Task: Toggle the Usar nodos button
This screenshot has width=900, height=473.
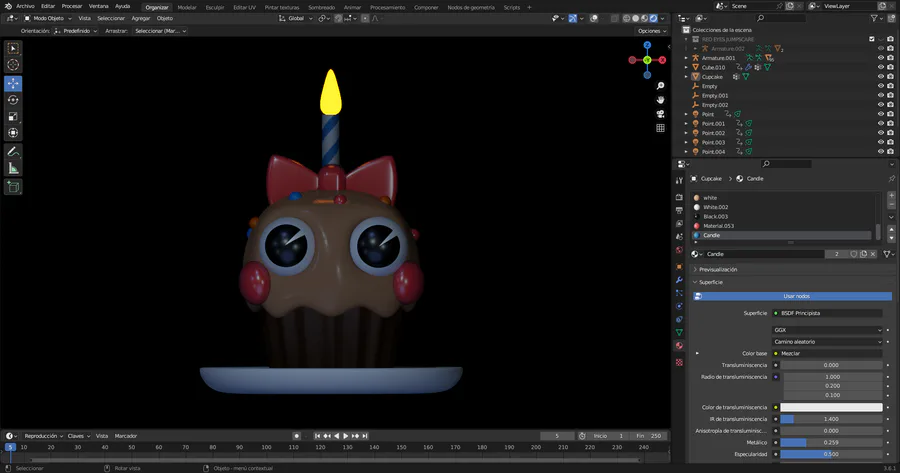Action: pos(792,296)
